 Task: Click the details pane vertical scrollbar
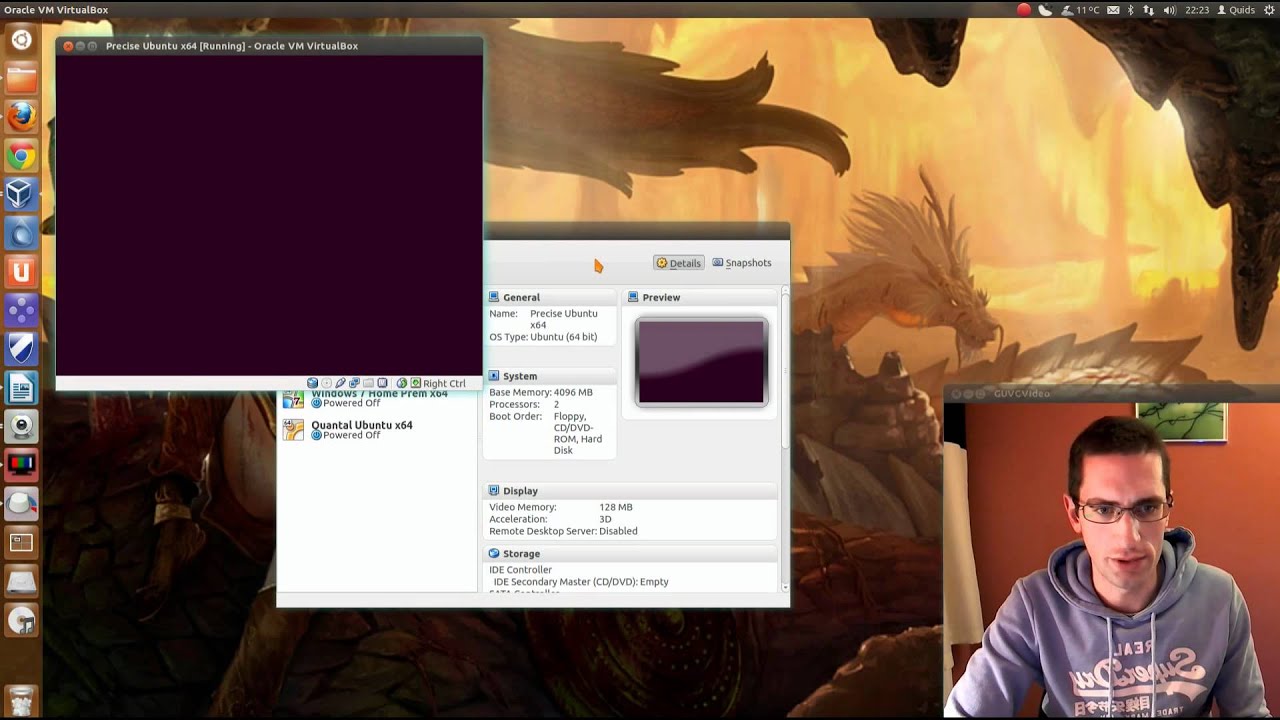(x=785, y=438)
